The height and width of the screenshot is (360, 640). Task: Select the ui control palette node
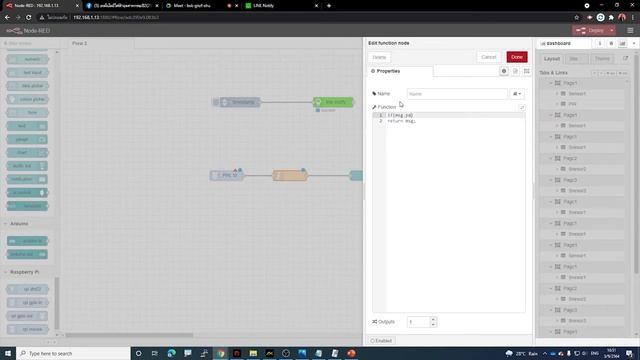pos(27,193)
